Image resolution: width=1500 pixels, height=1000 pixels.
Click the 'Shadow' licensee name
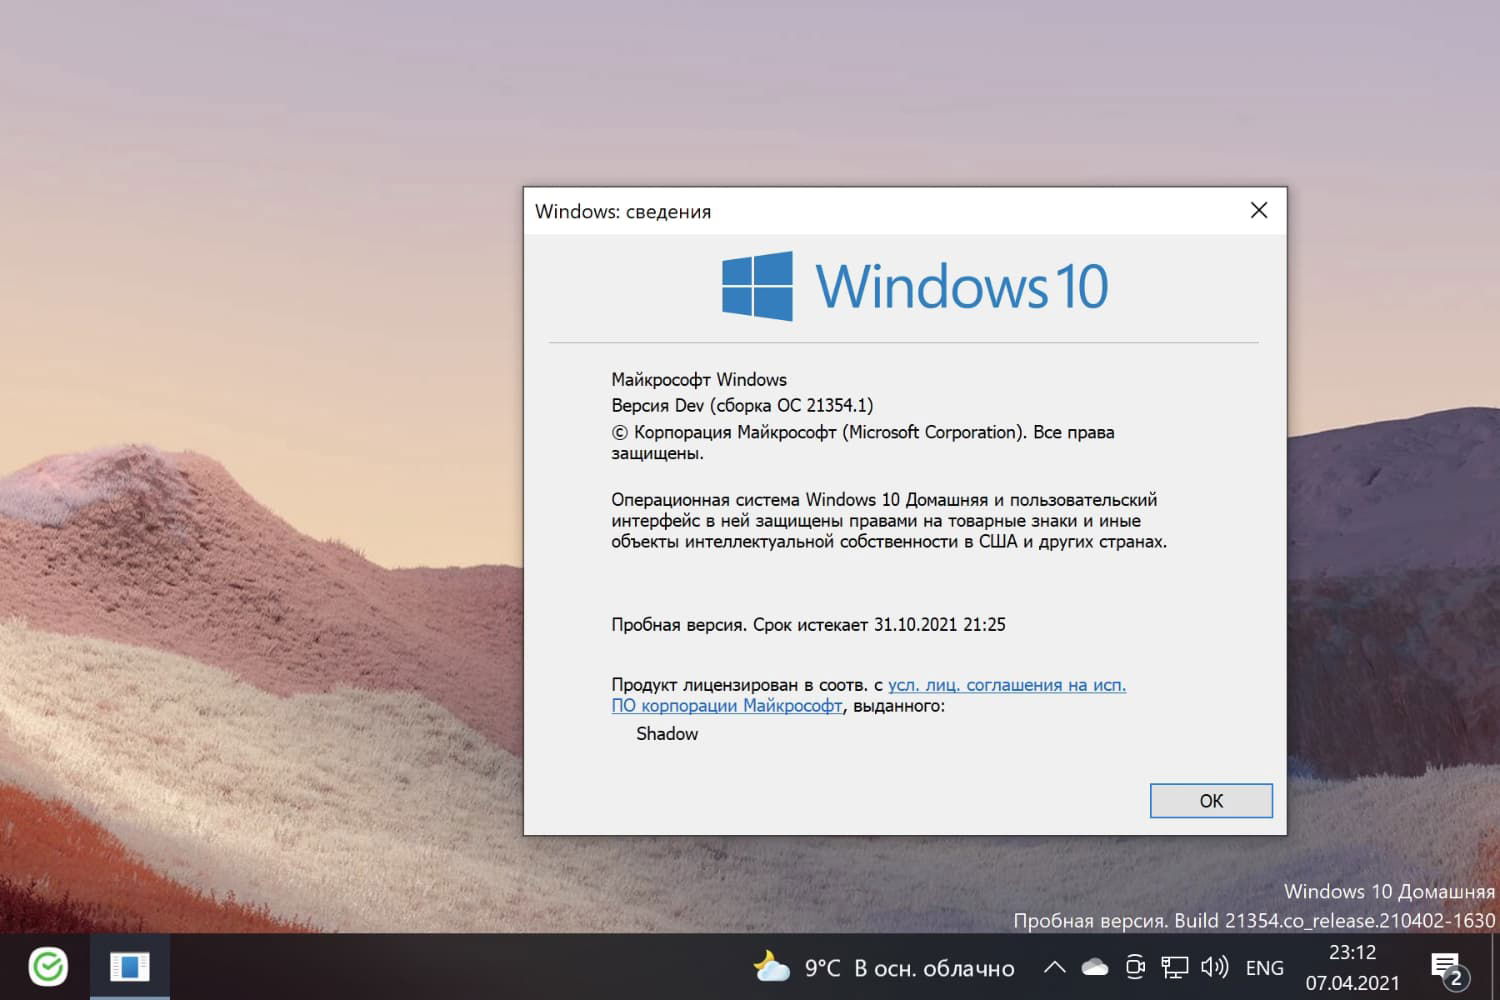click(x=666, y=733)
